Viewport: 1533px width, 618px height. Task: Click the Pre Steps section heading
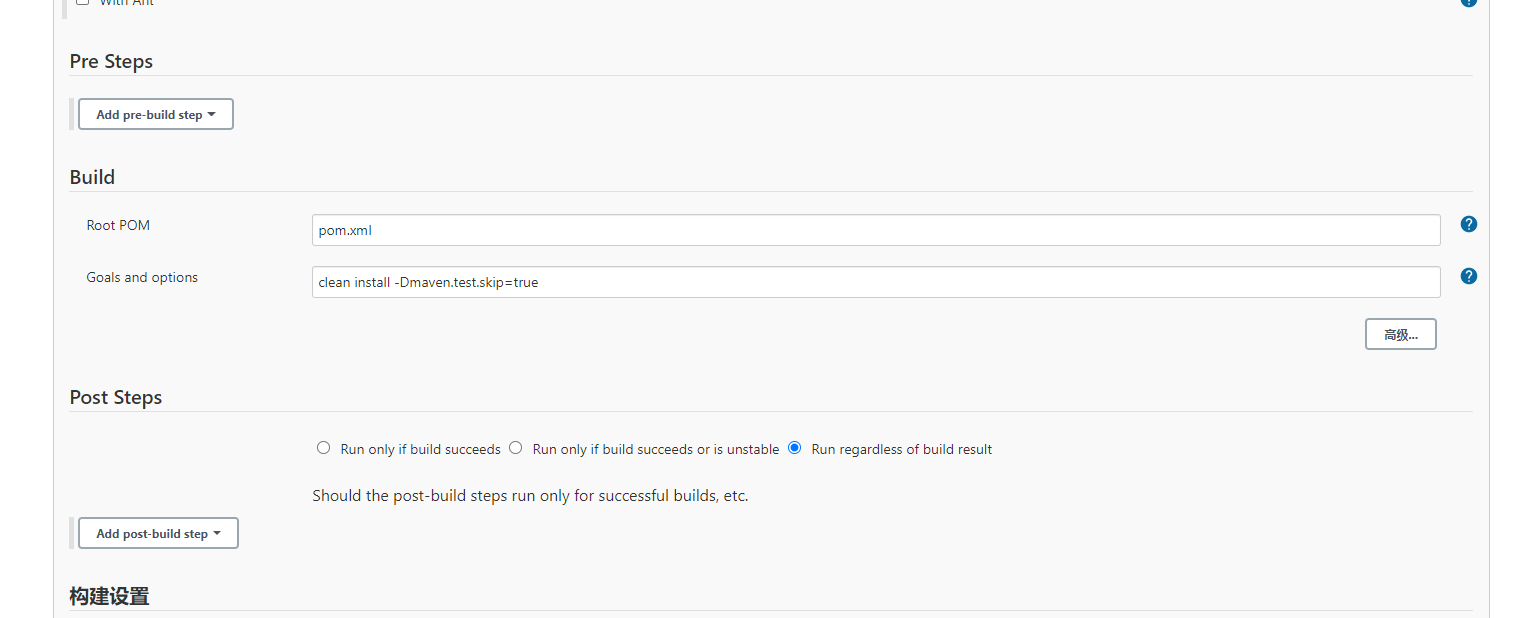[x=111, y=61]
